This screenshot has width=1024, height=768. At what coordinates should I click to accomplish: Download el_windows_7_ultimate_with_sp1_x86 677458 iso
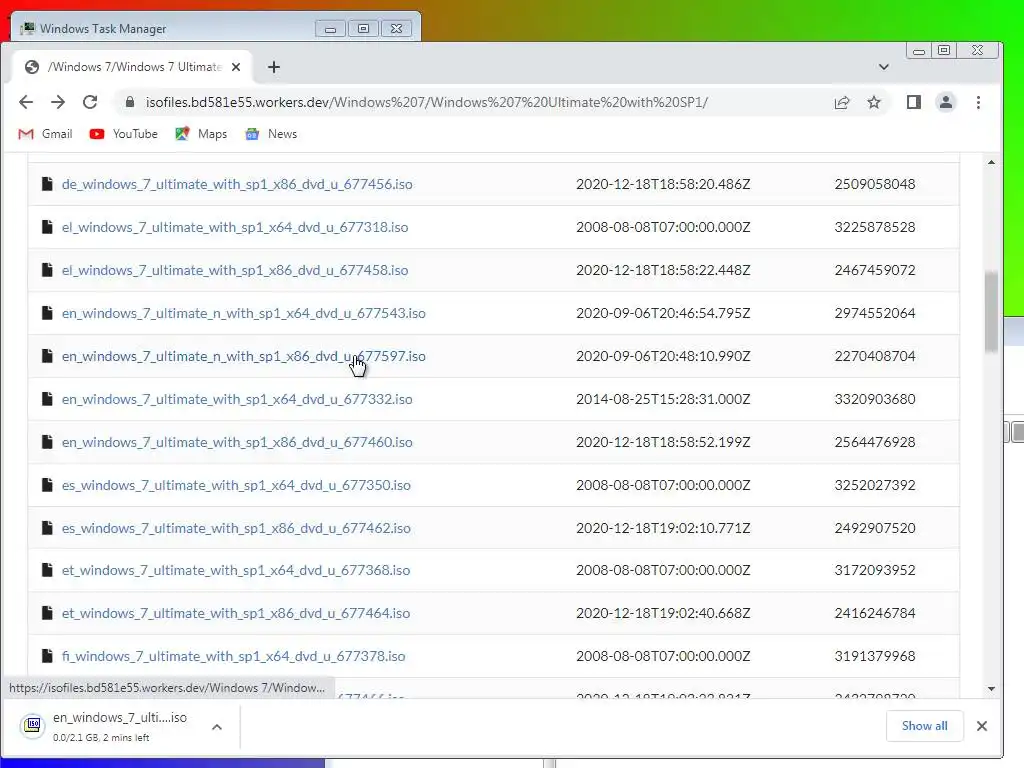(235, 270)
